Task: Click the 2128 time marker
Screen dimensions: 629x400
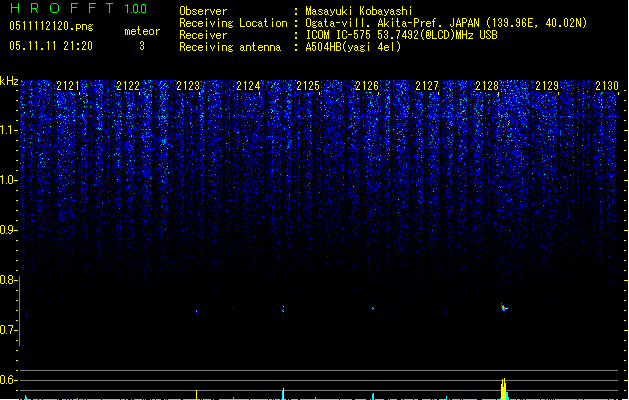Action: click(x=487, y=86)
